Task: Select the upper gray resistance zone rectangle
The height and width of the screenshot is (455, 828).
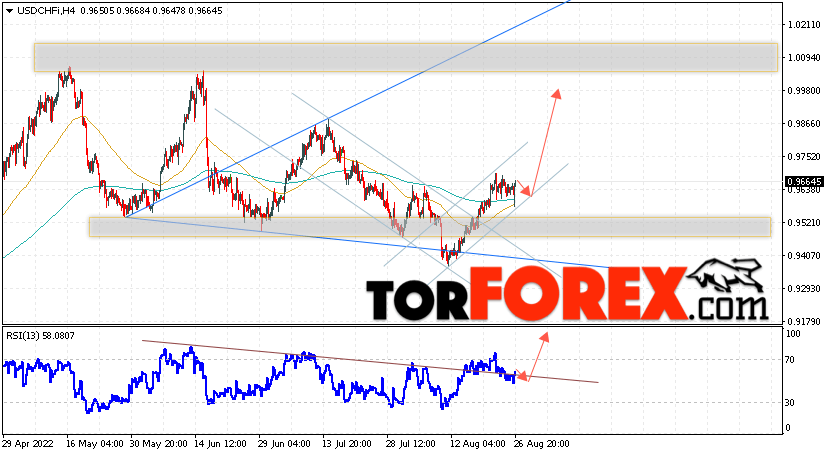Action: tap(406, 58)
